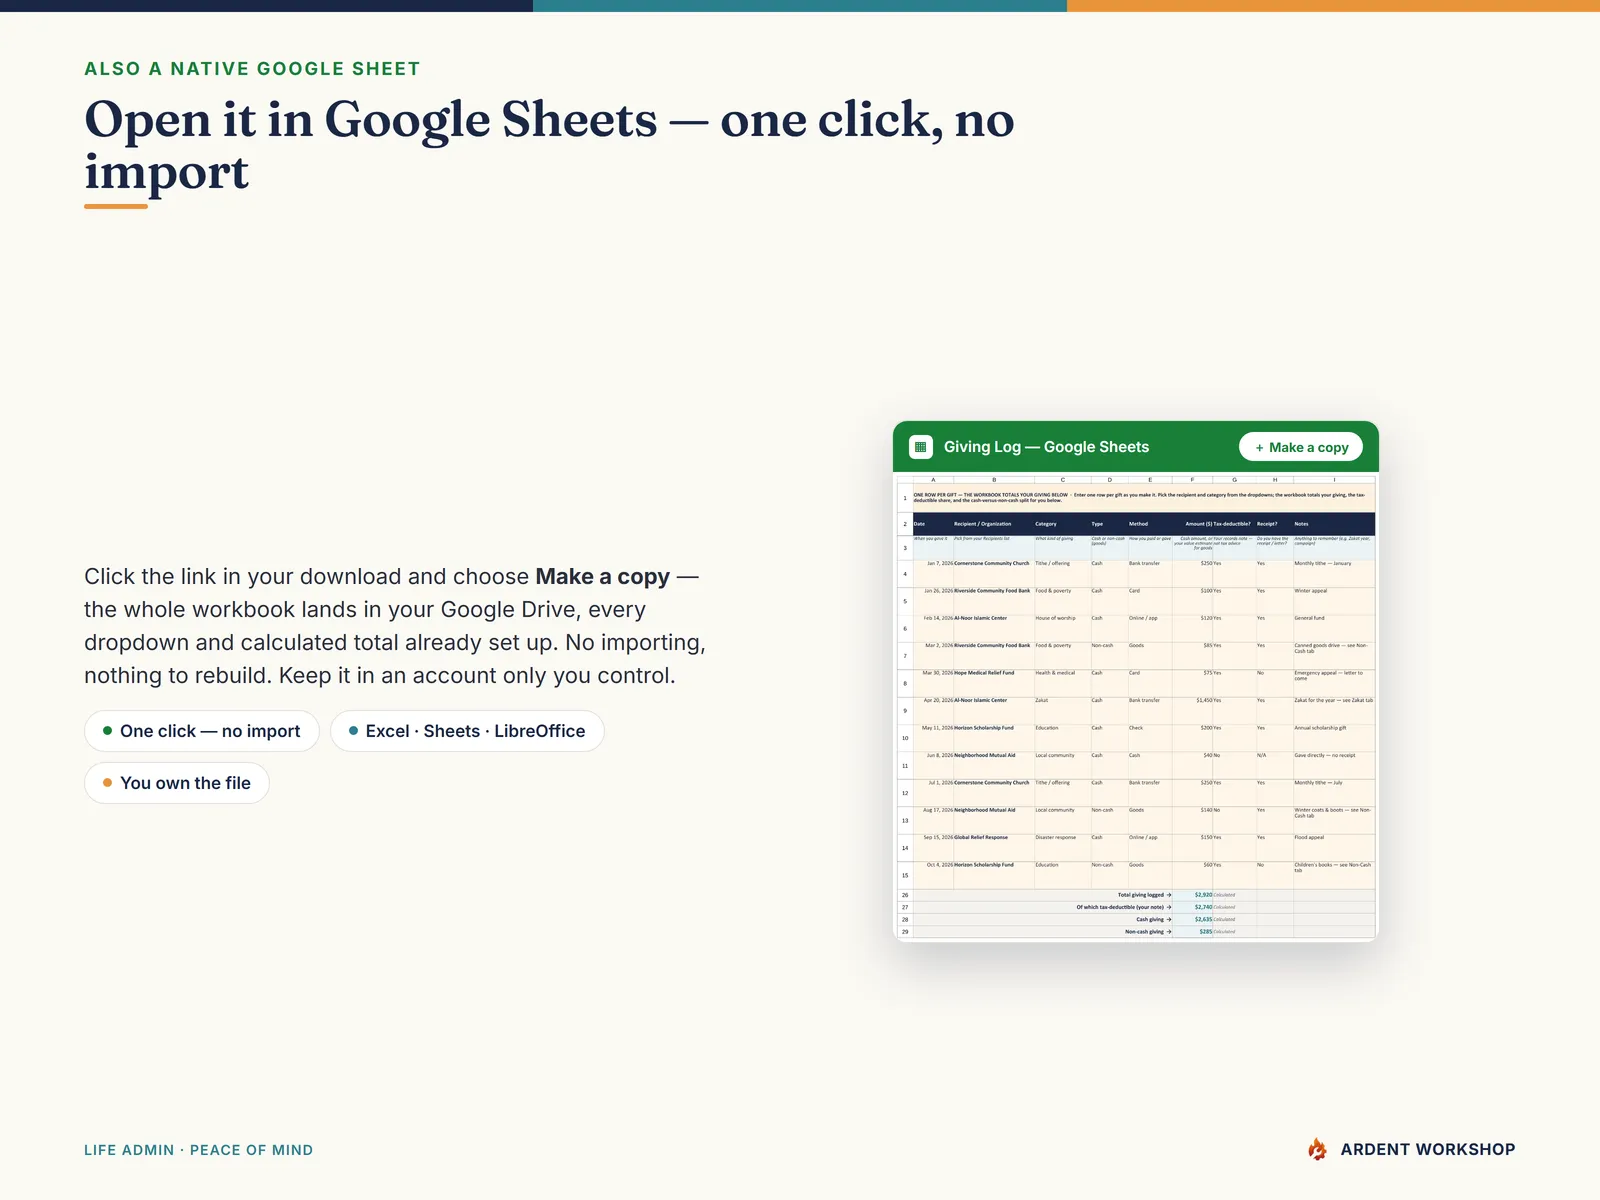Click the 'Category' header cell
The height and width of the screenshot is (1200, 1600).
(x=1062, y=524)
